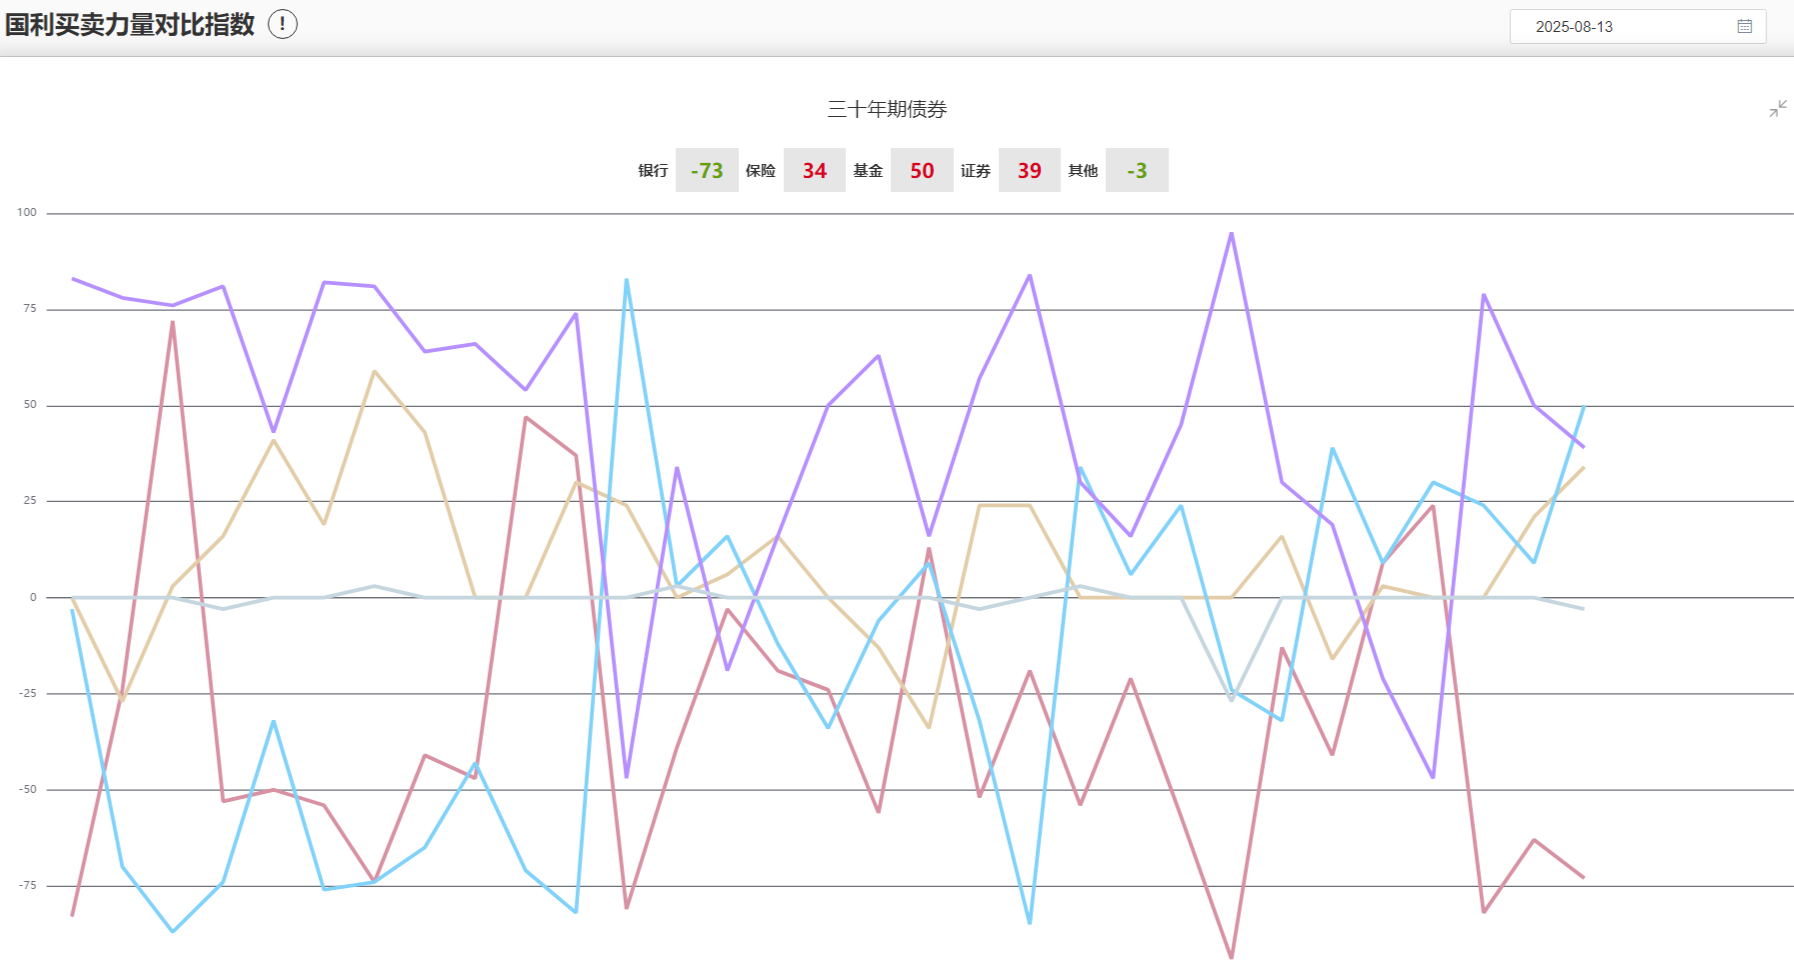Viewport: 1794px width, 965px height.
Task: Click the purple line's highest peak near 95
Action: tap(1231, 234)
